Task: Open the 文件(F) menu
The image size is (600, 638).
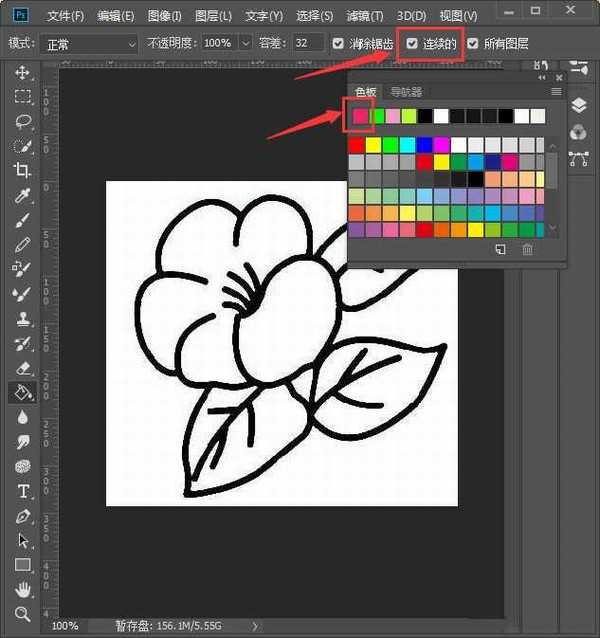Action: click(x=65, y=16)
